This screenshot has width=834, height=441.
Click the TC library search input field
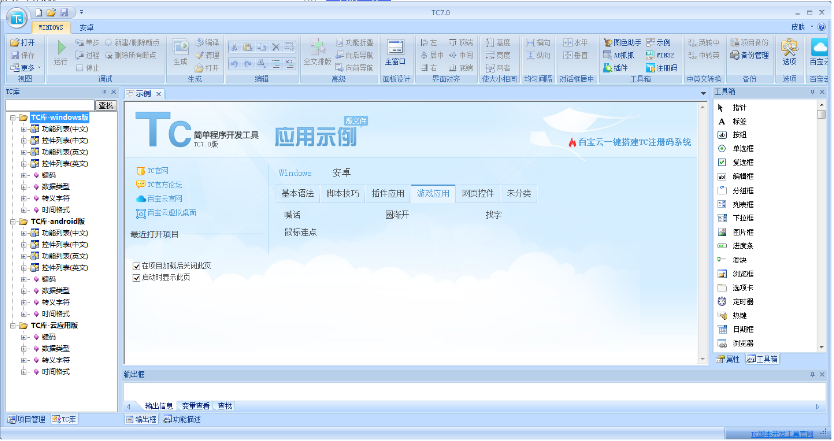point(51,105)
